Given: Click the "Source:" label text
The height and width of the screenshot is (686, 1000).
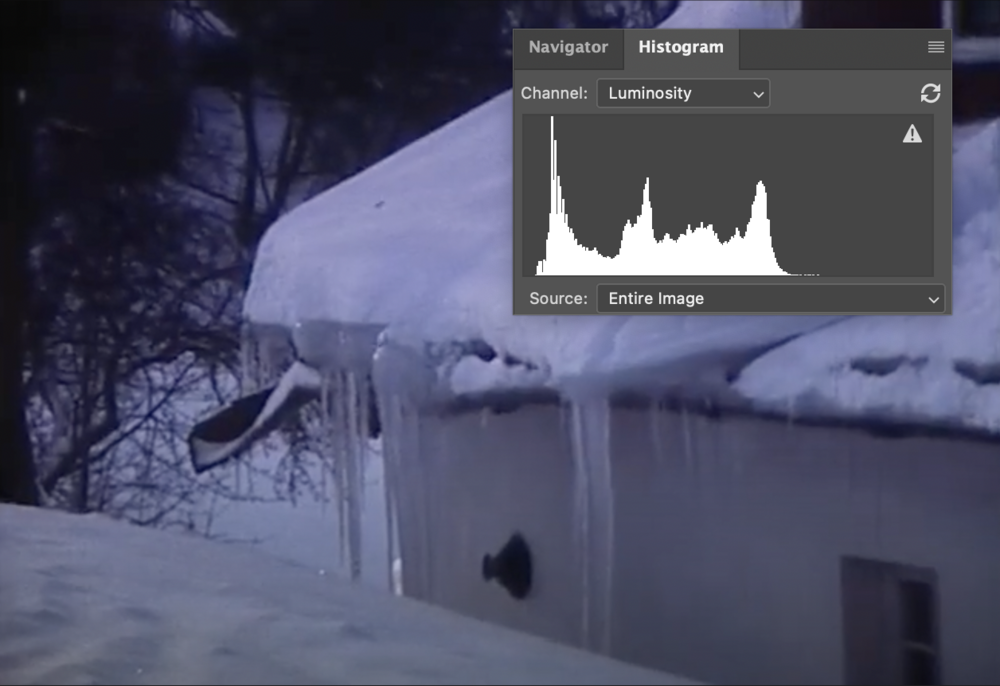Looking at the screenshot, I should pos(558,298).
